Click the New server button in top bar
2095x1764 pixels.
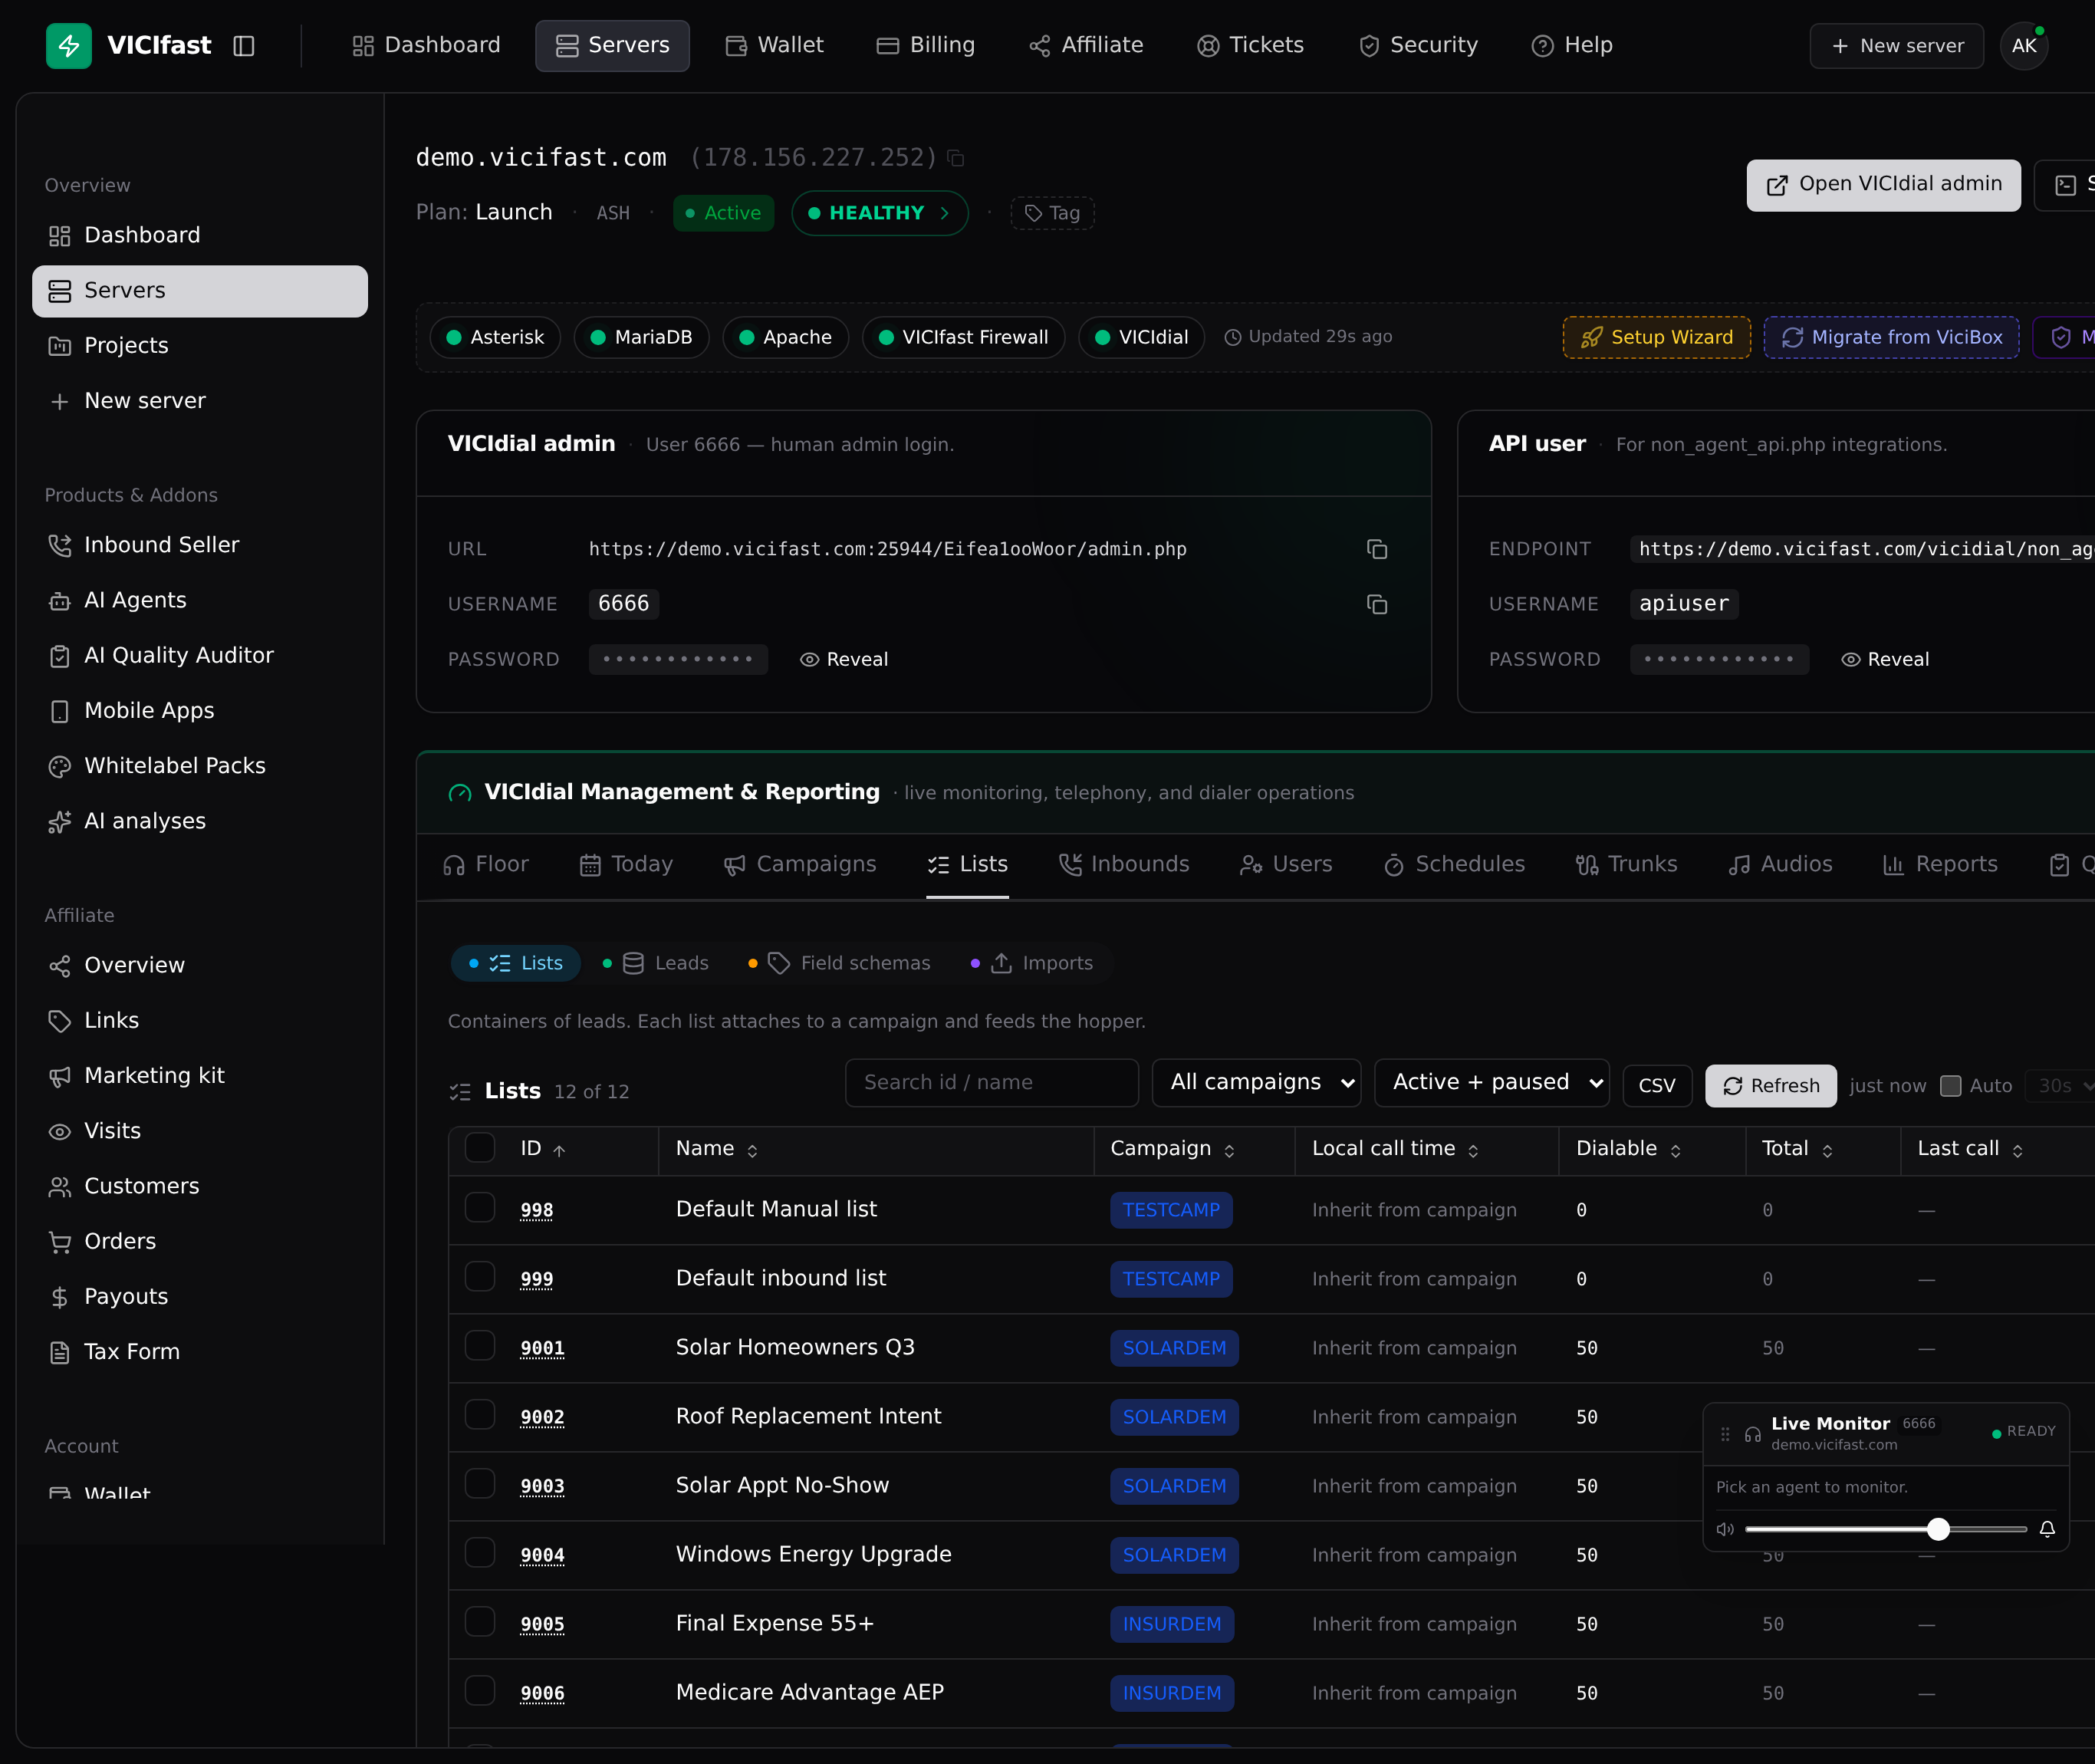point(1896,46)
